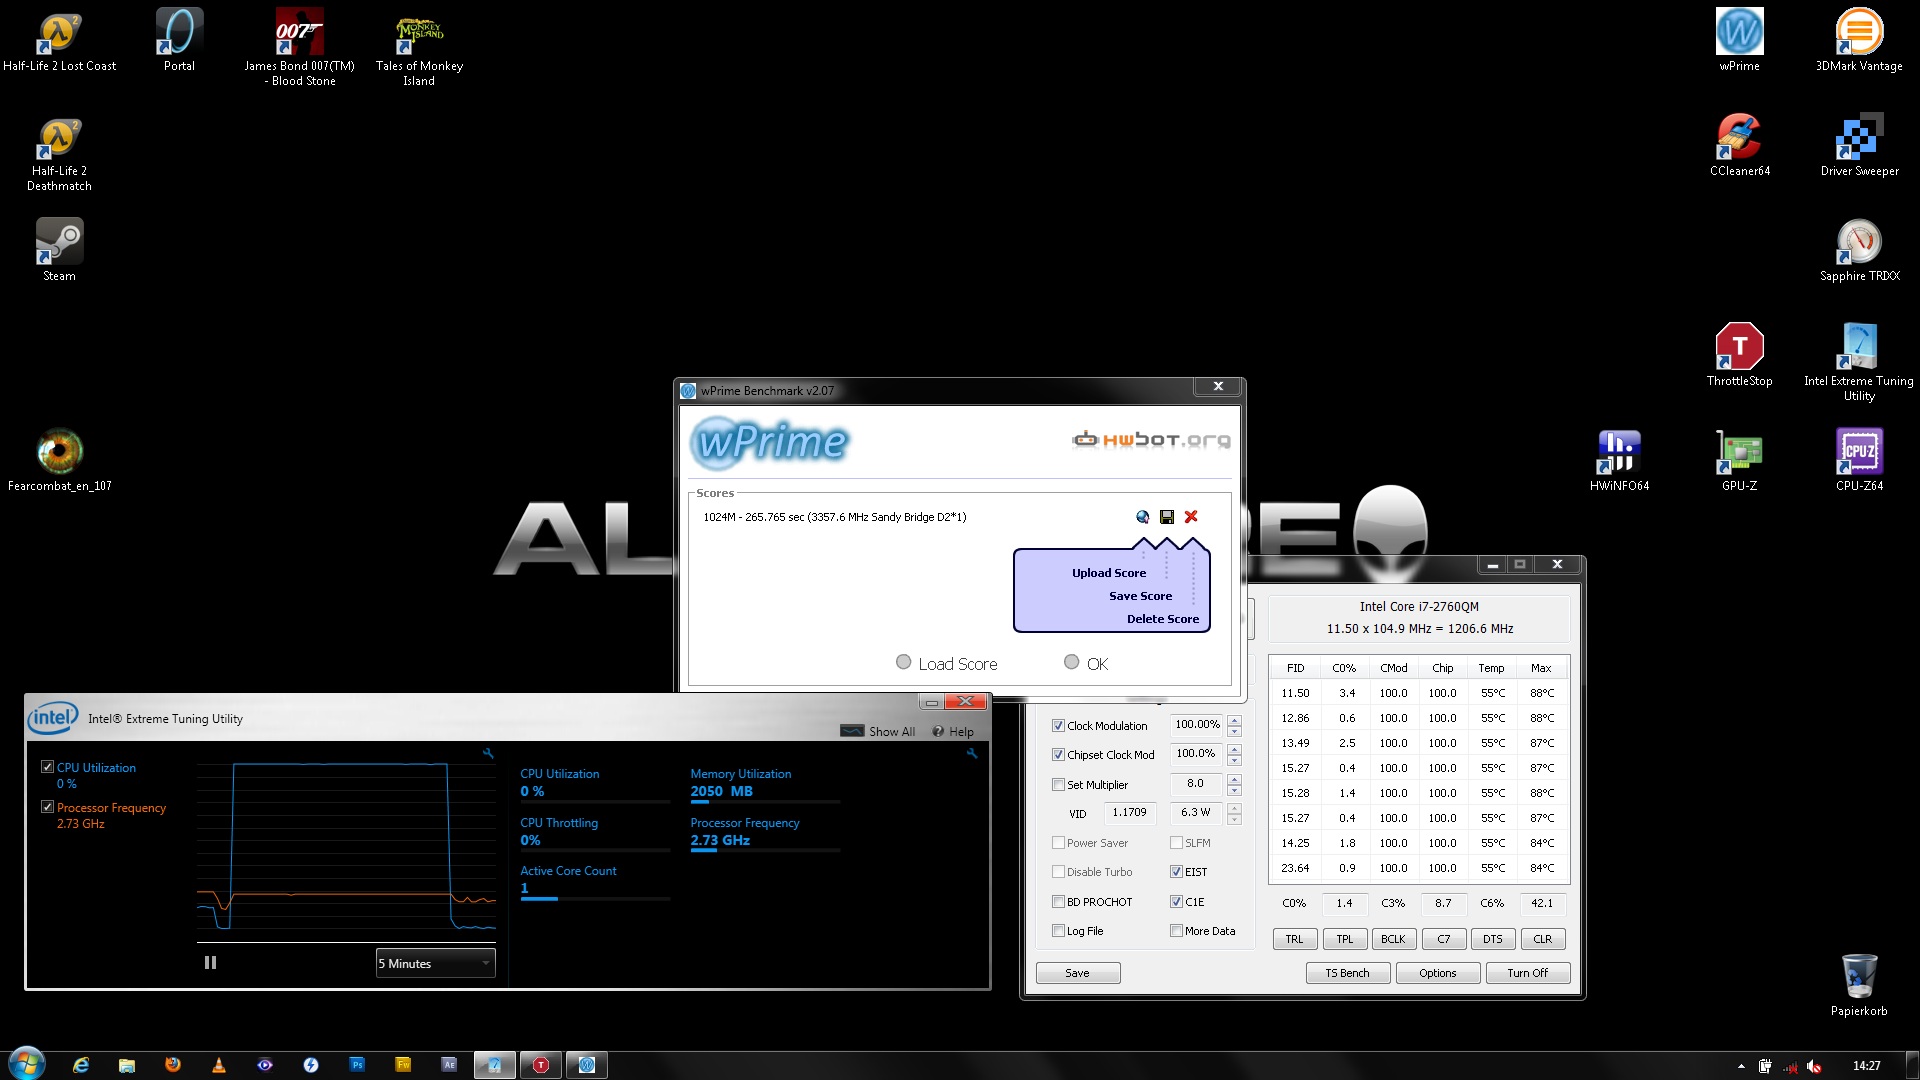Open Help in Intel XTU

[x=953, y=731]
